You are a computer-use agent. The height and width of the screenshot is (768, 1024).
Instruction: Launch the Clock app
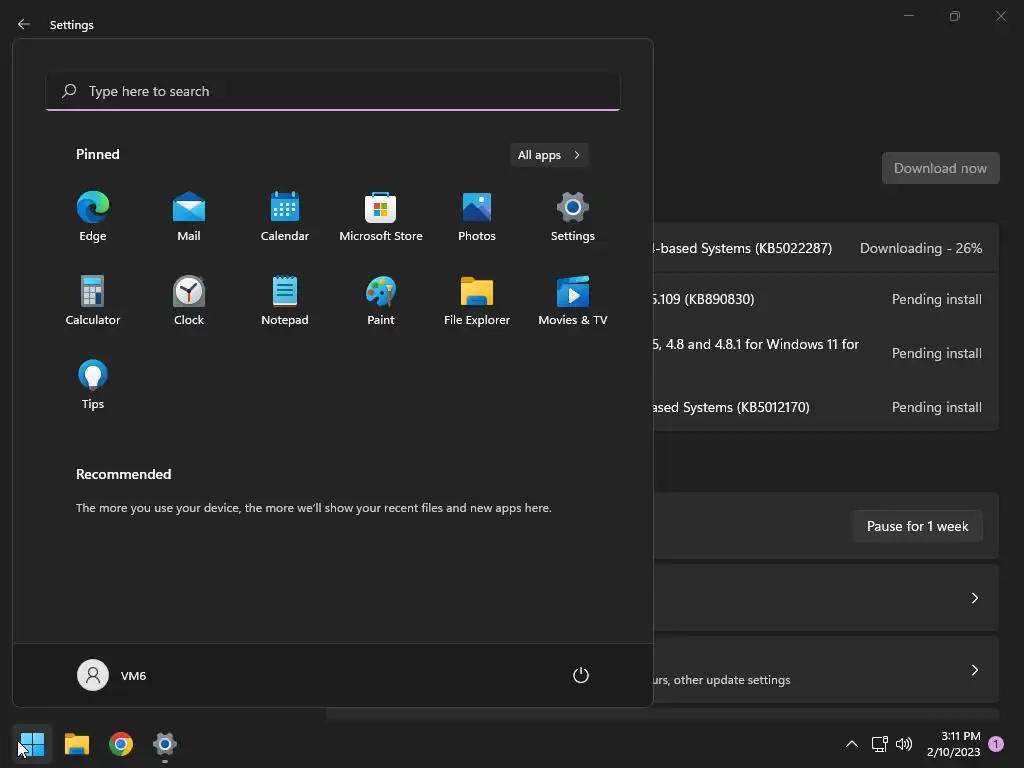[x=189, y=300]
